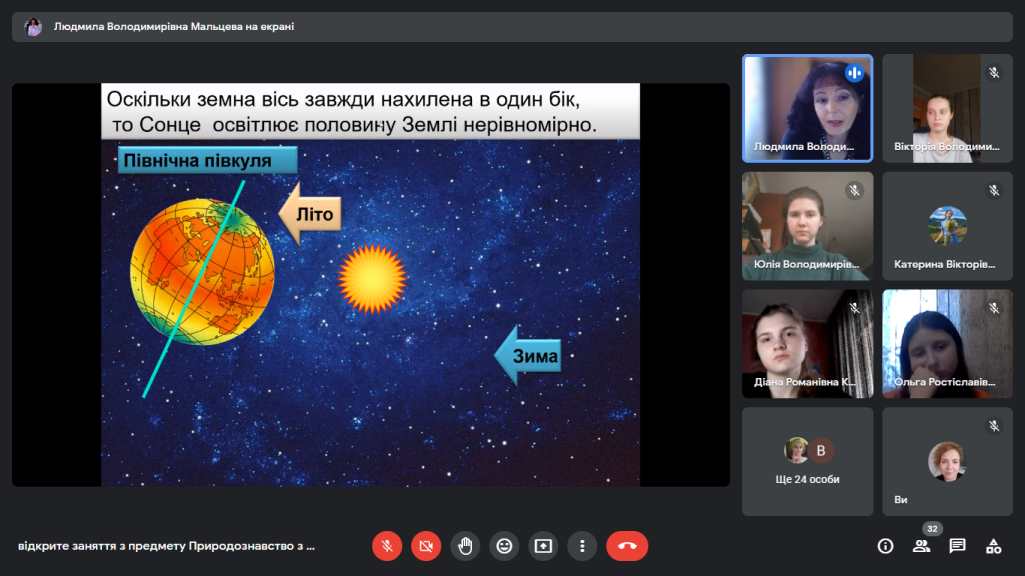Open the meeting details info icon
The width and height of the screenshot is (1025, 576).
885,546
